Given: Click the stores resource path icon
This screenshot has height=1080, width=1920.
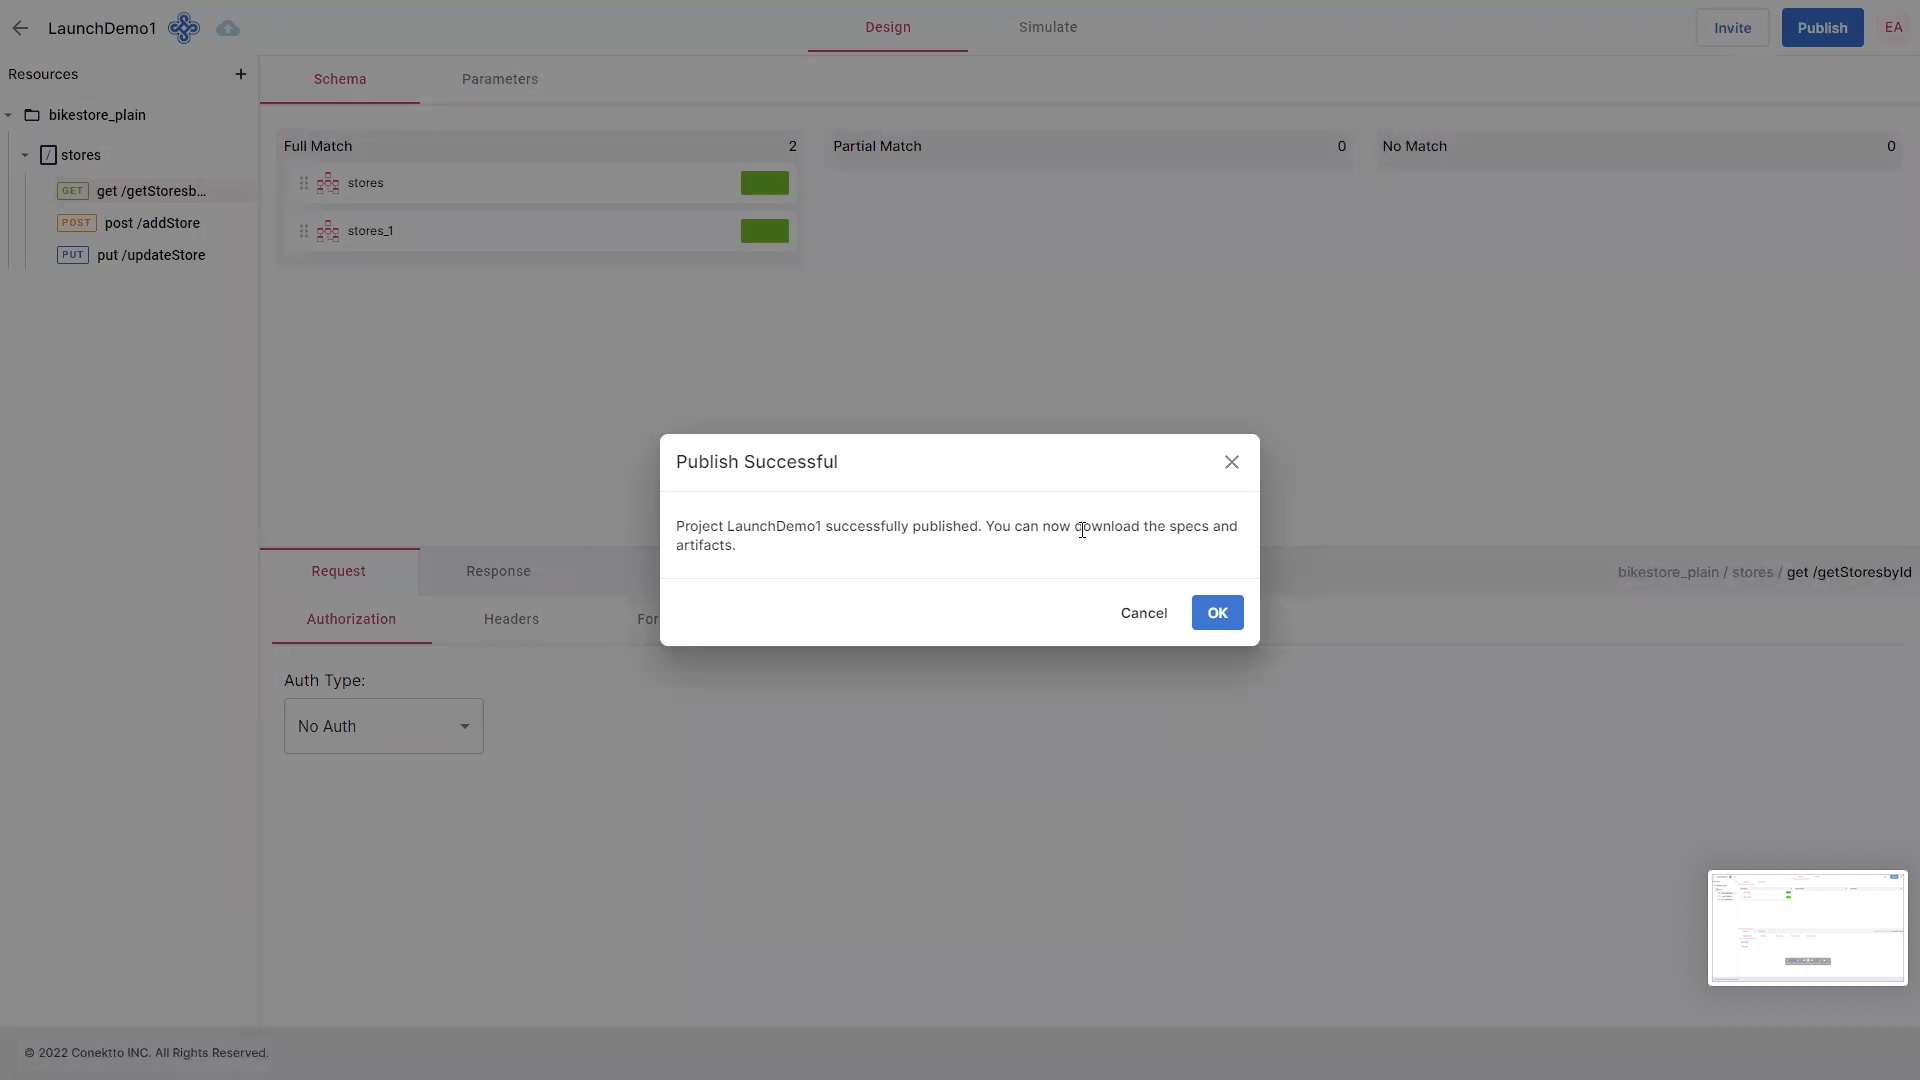Looking at the screenshot, I should coord(48,155).
